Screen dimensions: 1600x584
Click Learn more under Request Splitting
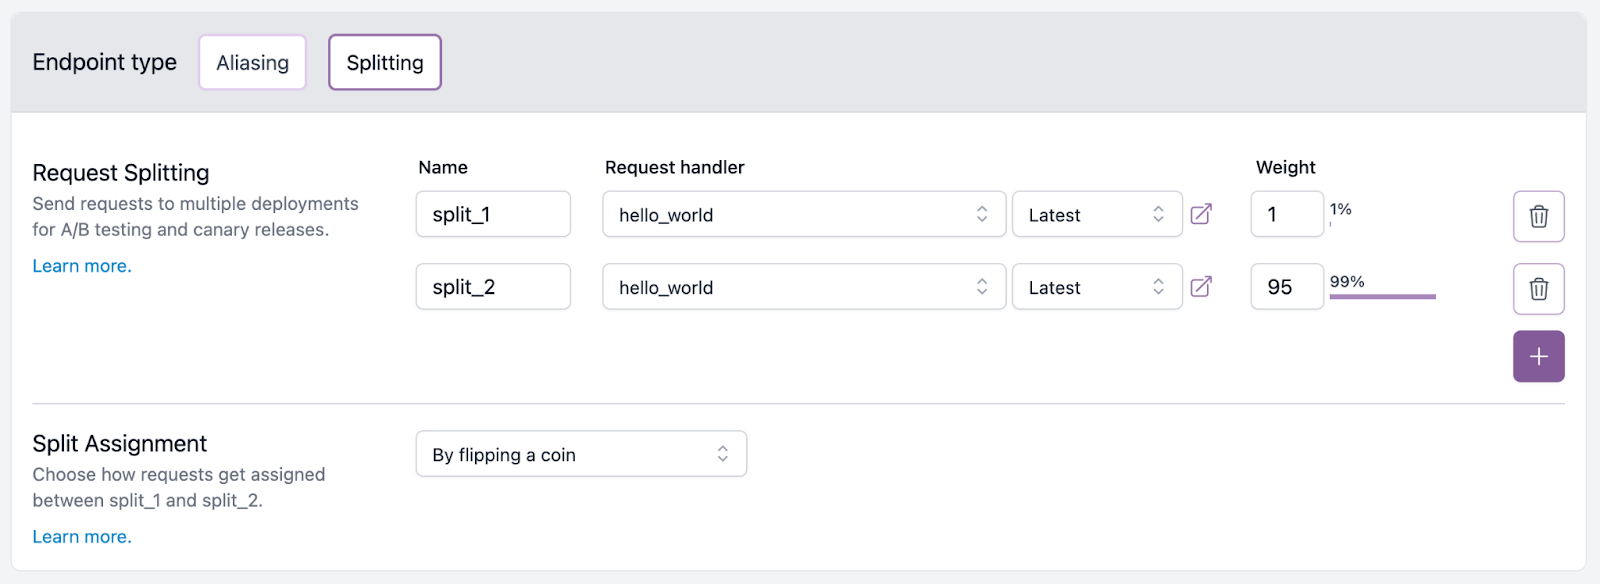pyautogui.click(x=82, y=266)
